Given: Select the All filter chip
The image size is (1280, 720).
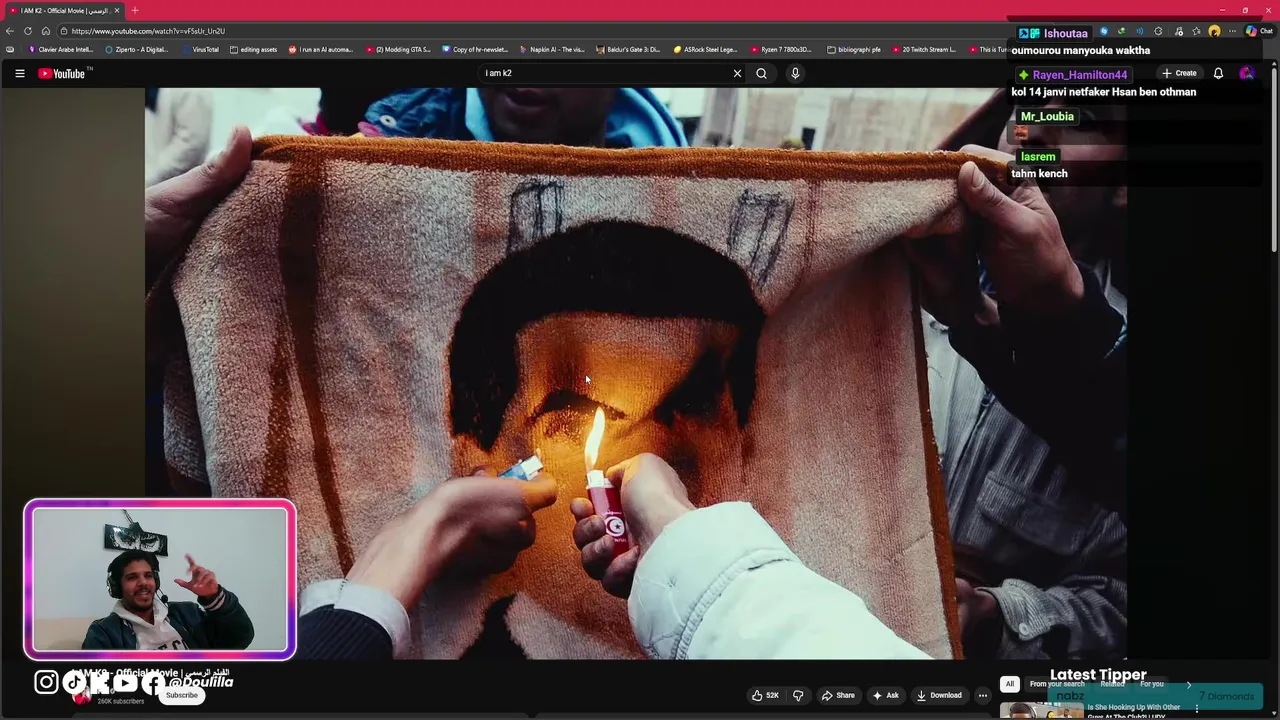Looking at the screenshot, I should click(x=1010, y=684).
